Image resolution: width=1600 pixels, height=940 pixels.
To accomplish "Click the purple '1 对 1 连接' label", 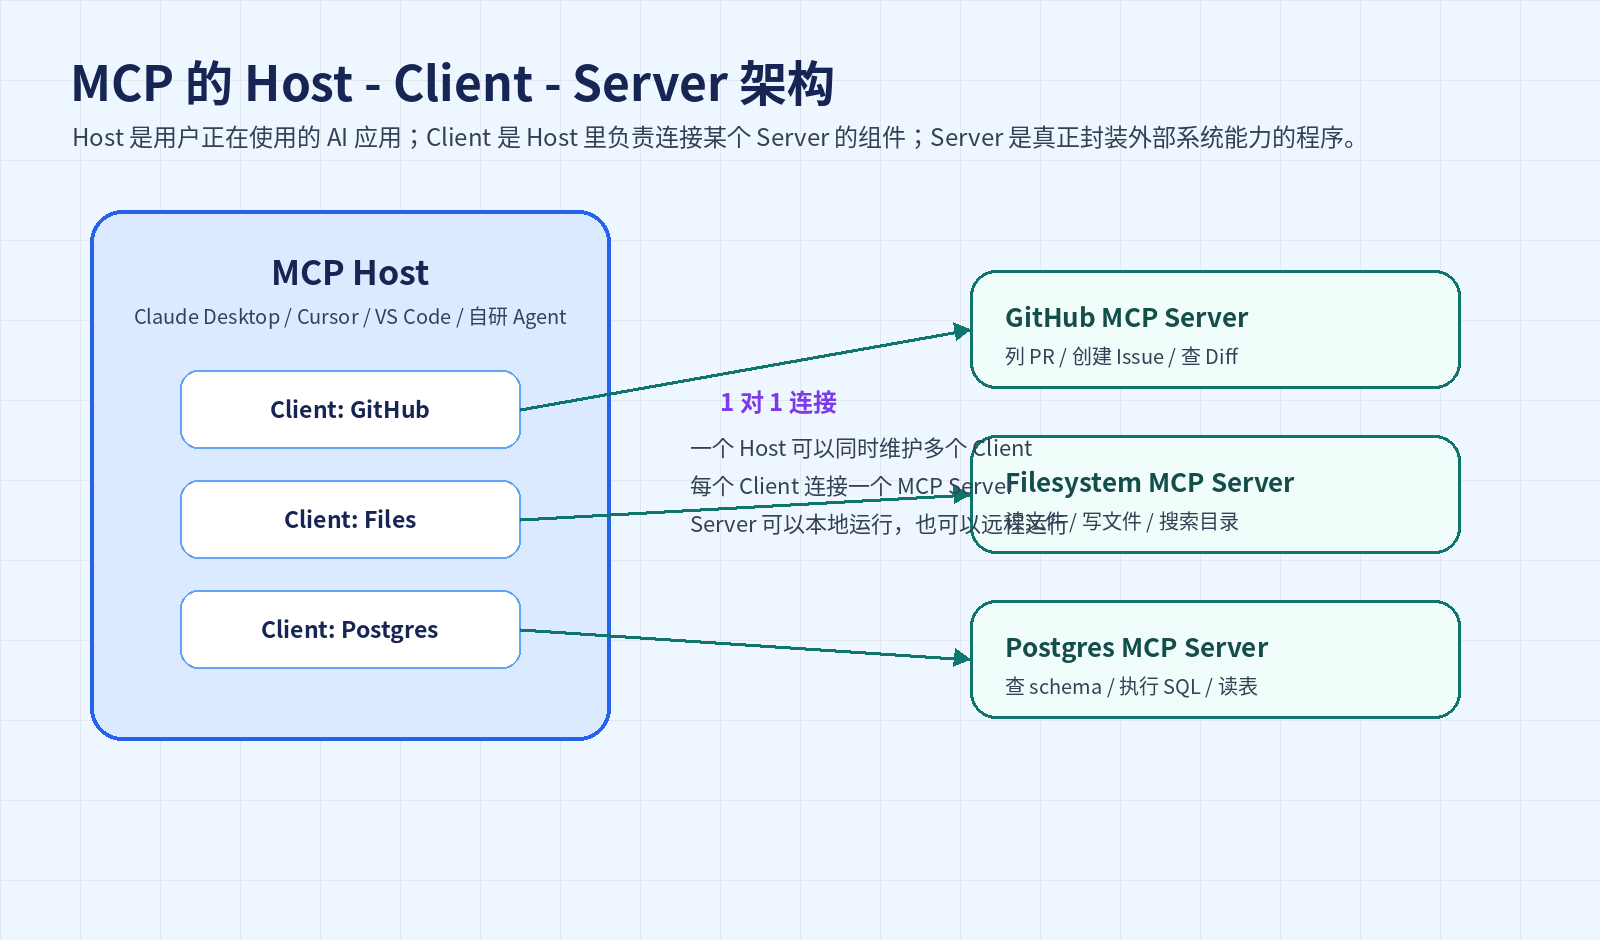I will (x=778, y=402).
